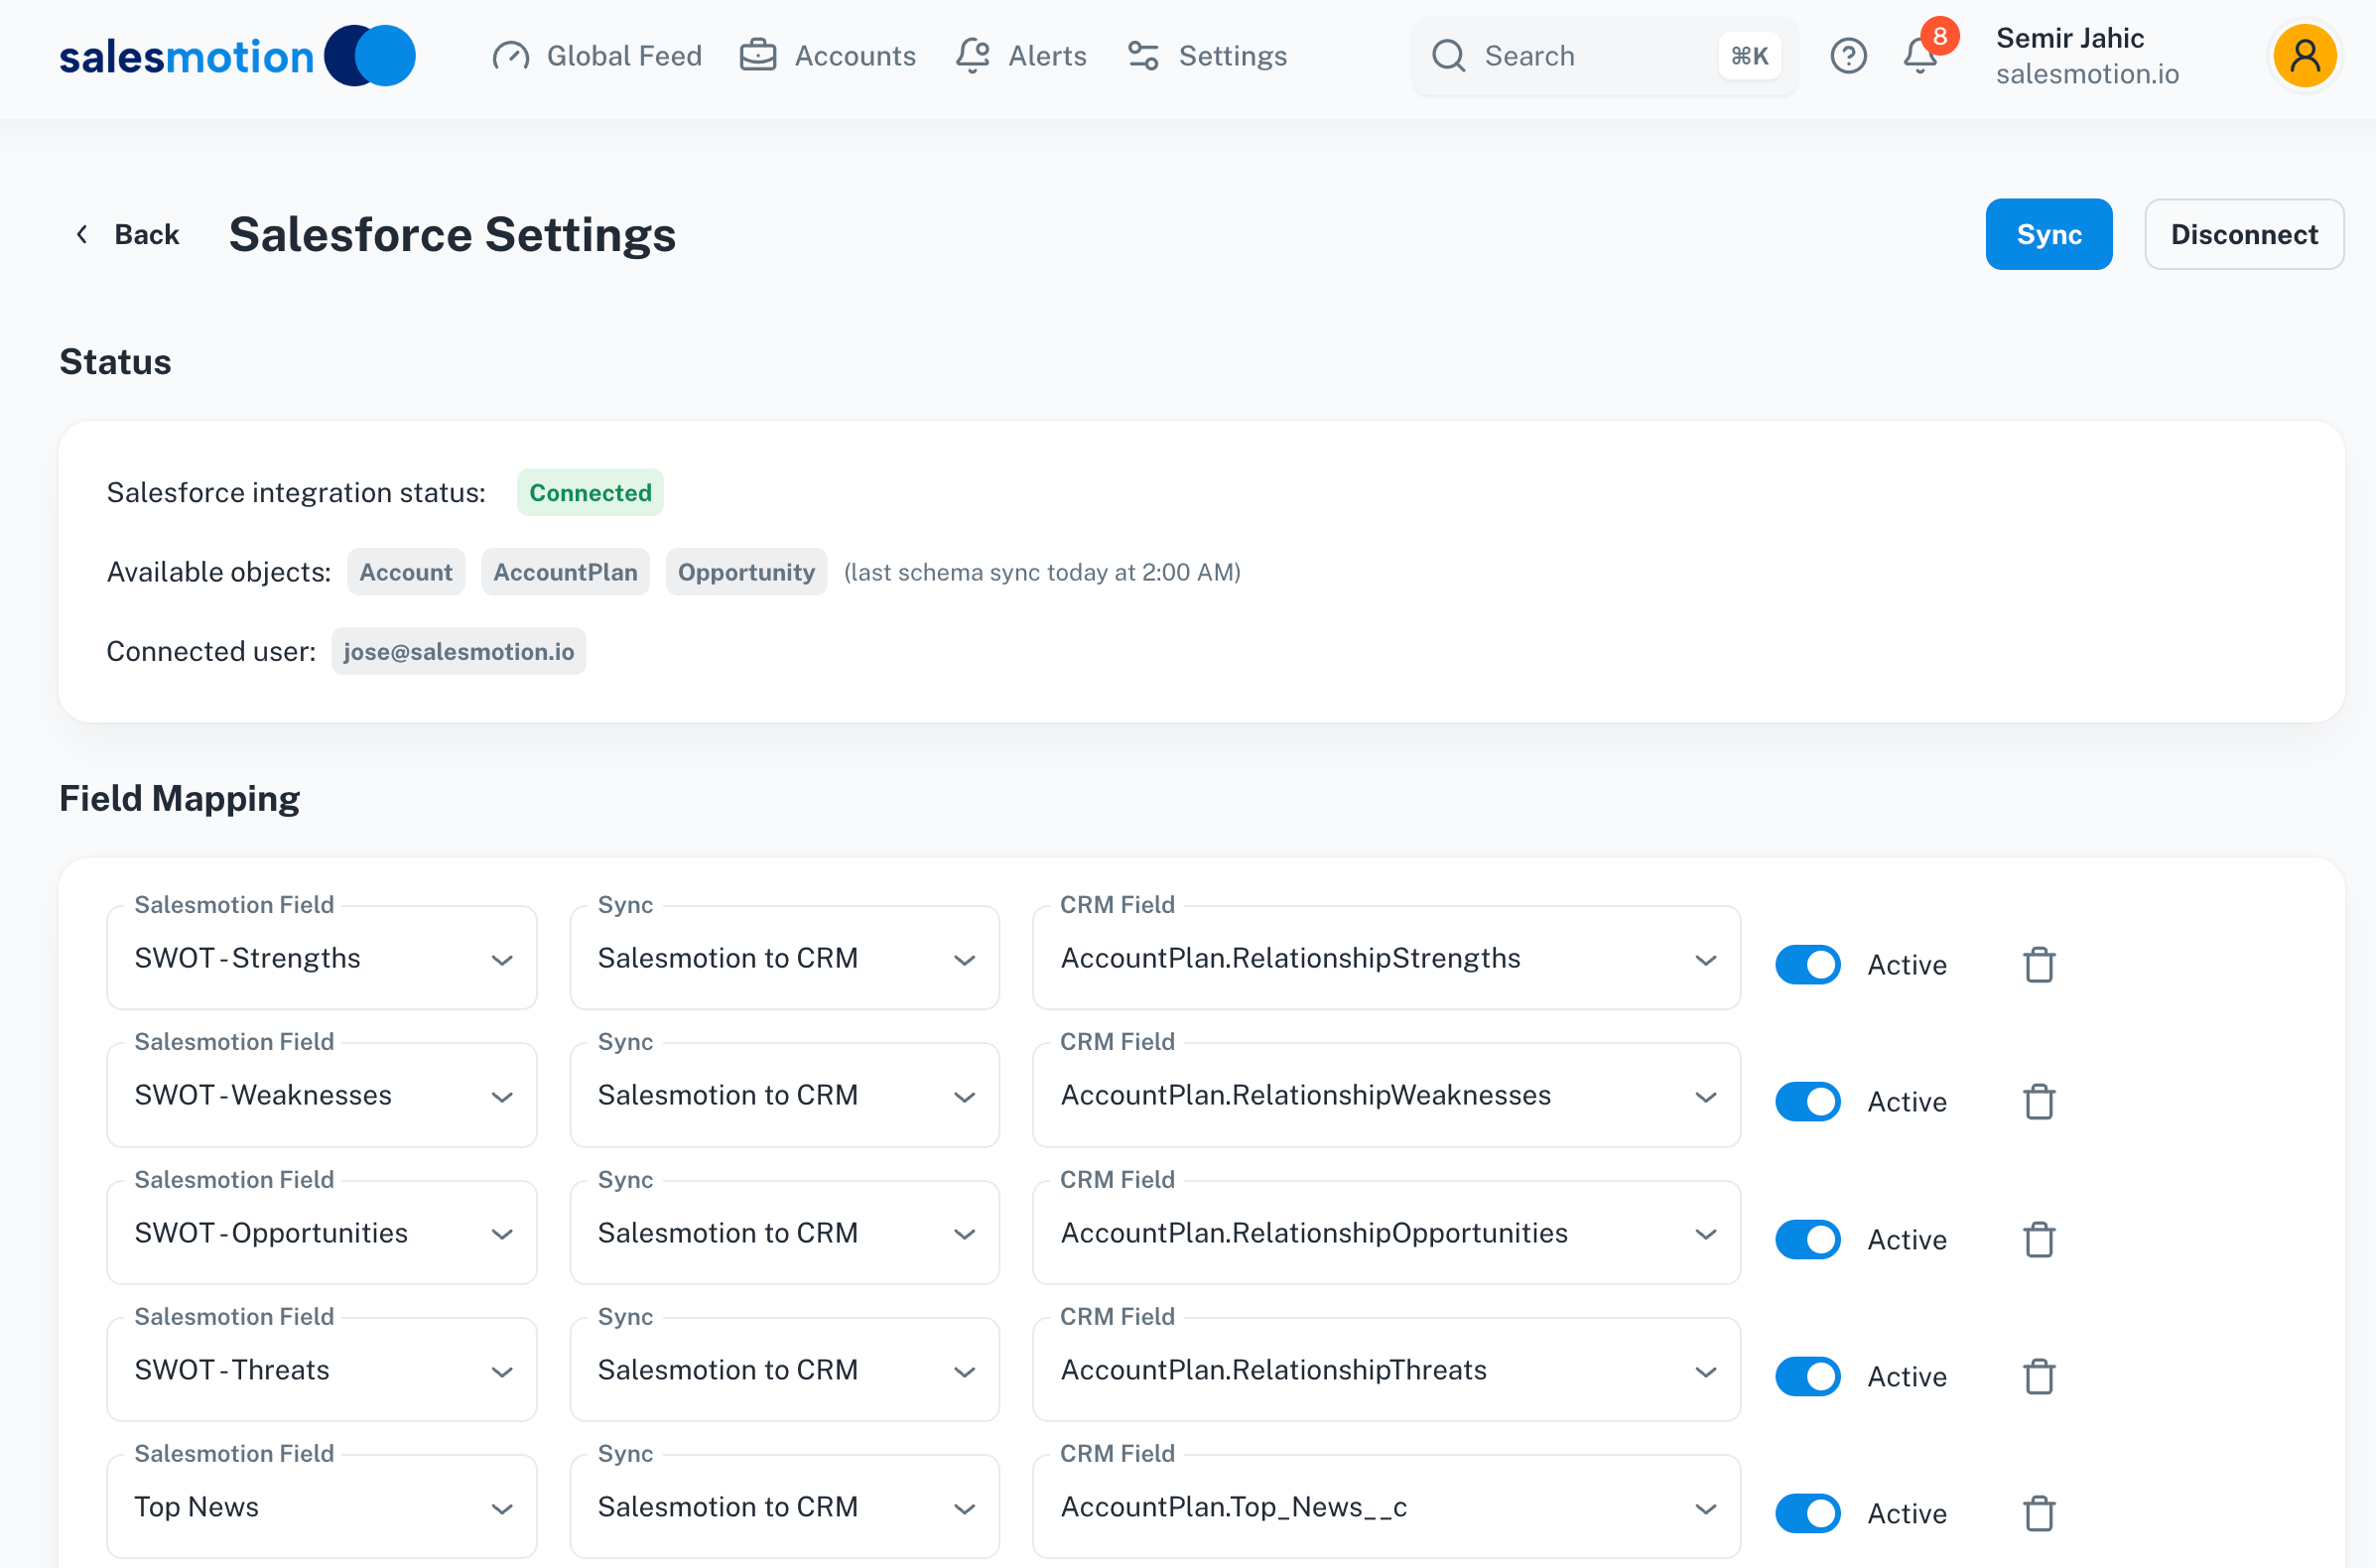The image size is (2376, 1568).
Task: Click the Accounts briefcase icon
Action: 758,55
